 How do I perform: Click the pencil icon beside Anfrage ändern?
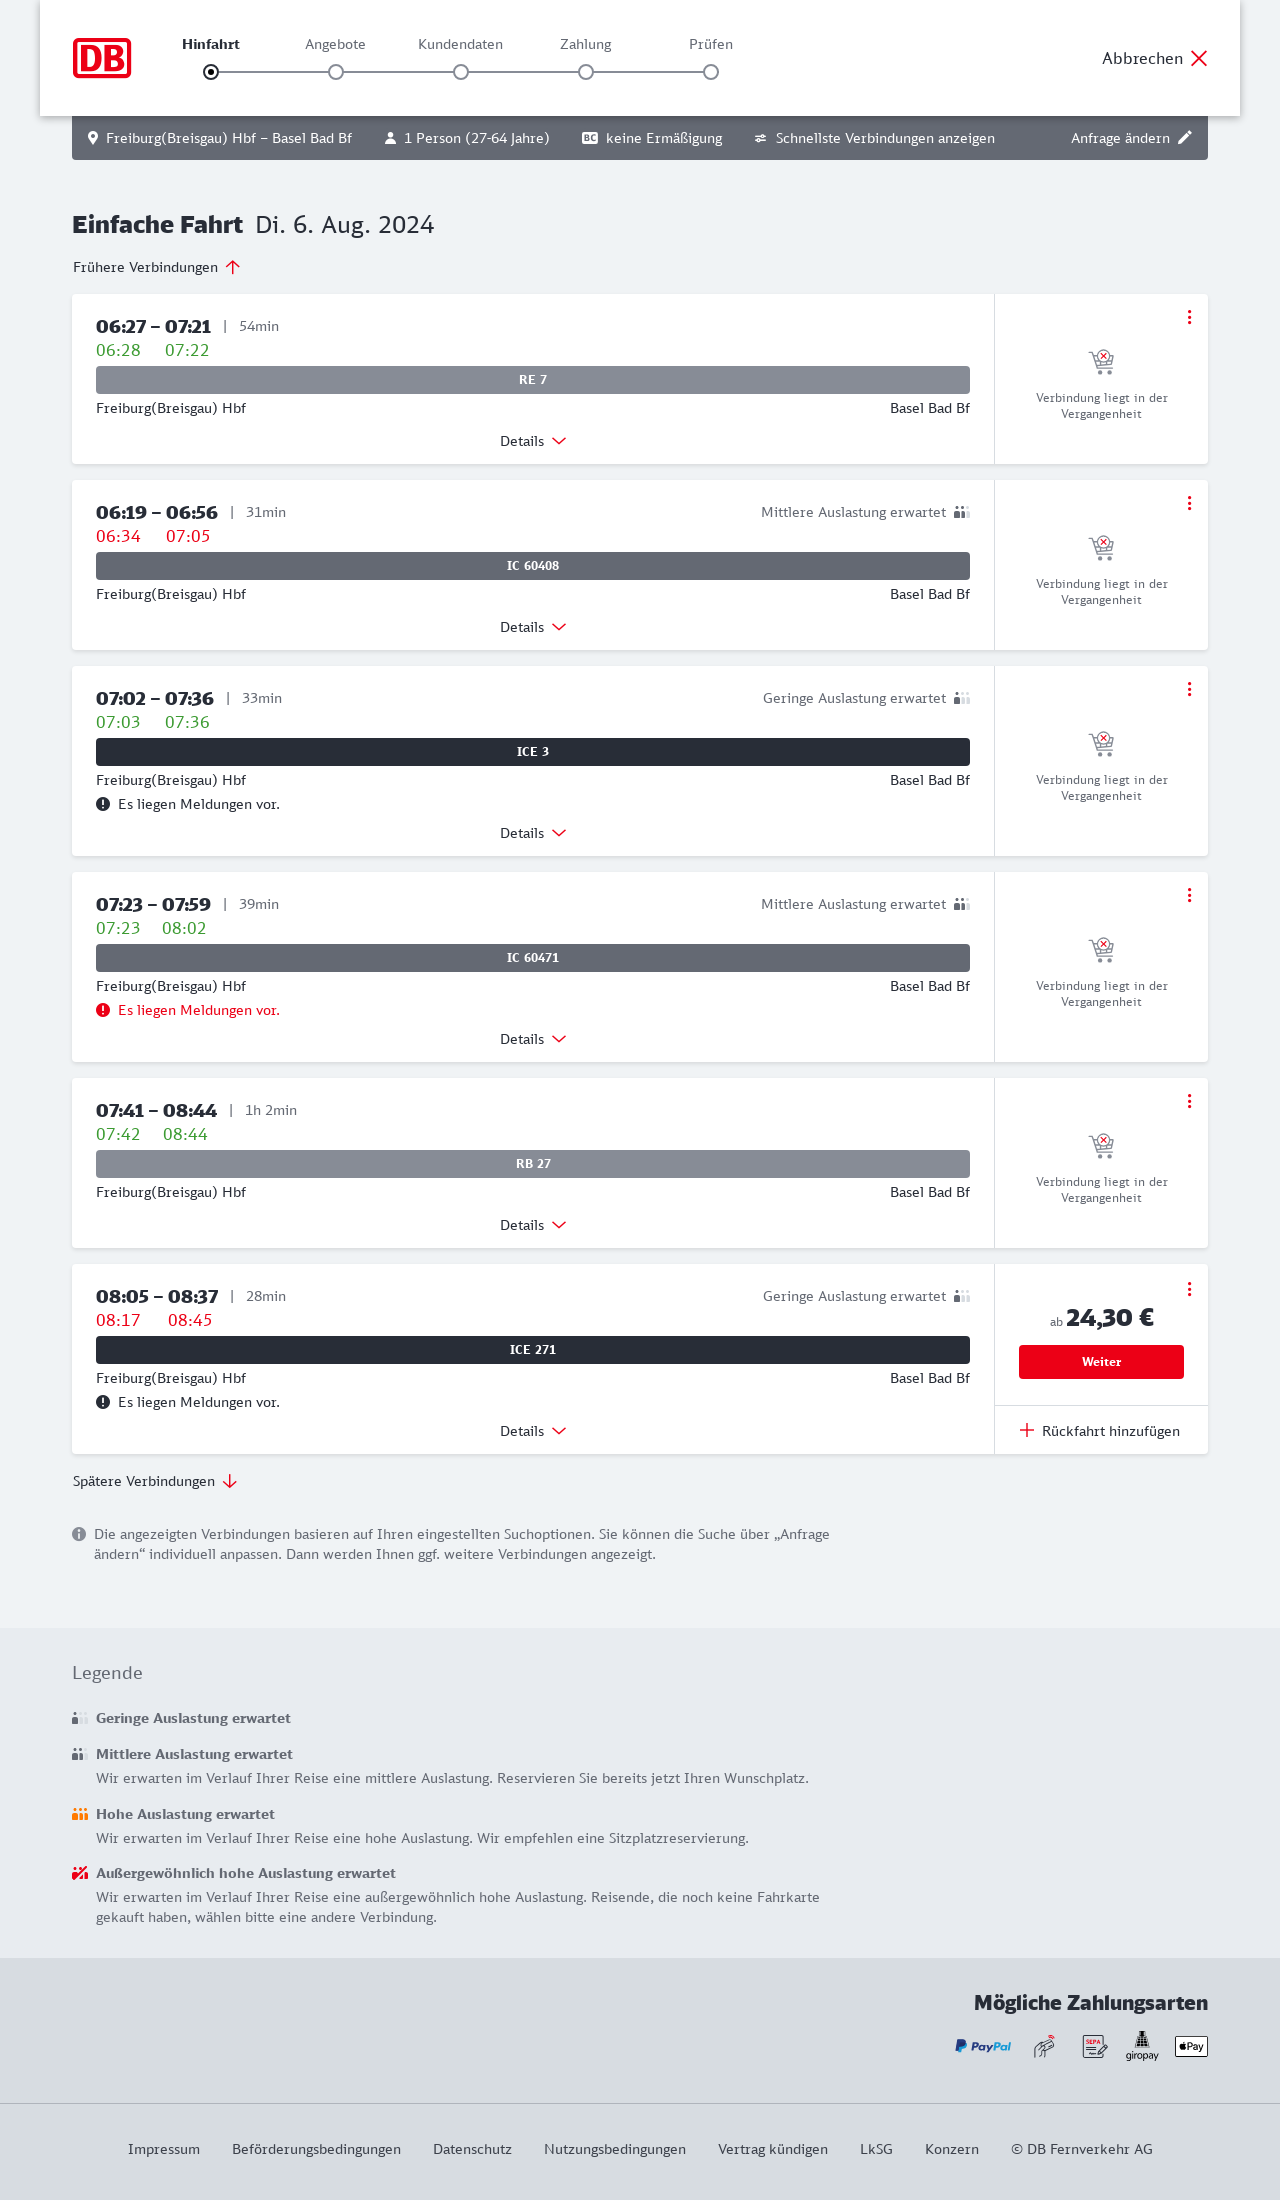pos(1185,138)
